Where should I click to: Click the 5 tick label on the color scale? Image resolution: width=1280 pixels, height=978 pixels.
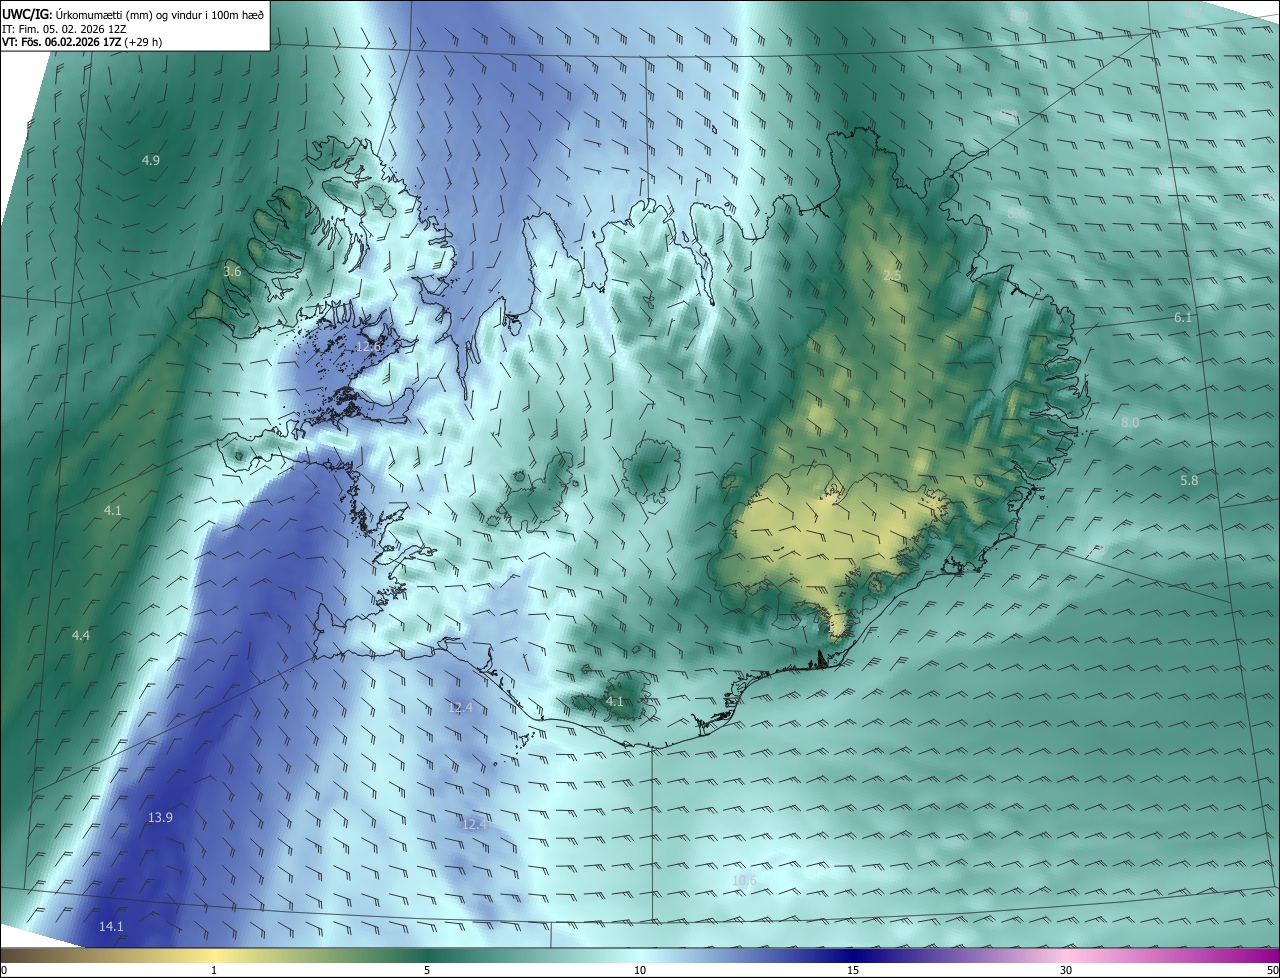click(427, 970)
